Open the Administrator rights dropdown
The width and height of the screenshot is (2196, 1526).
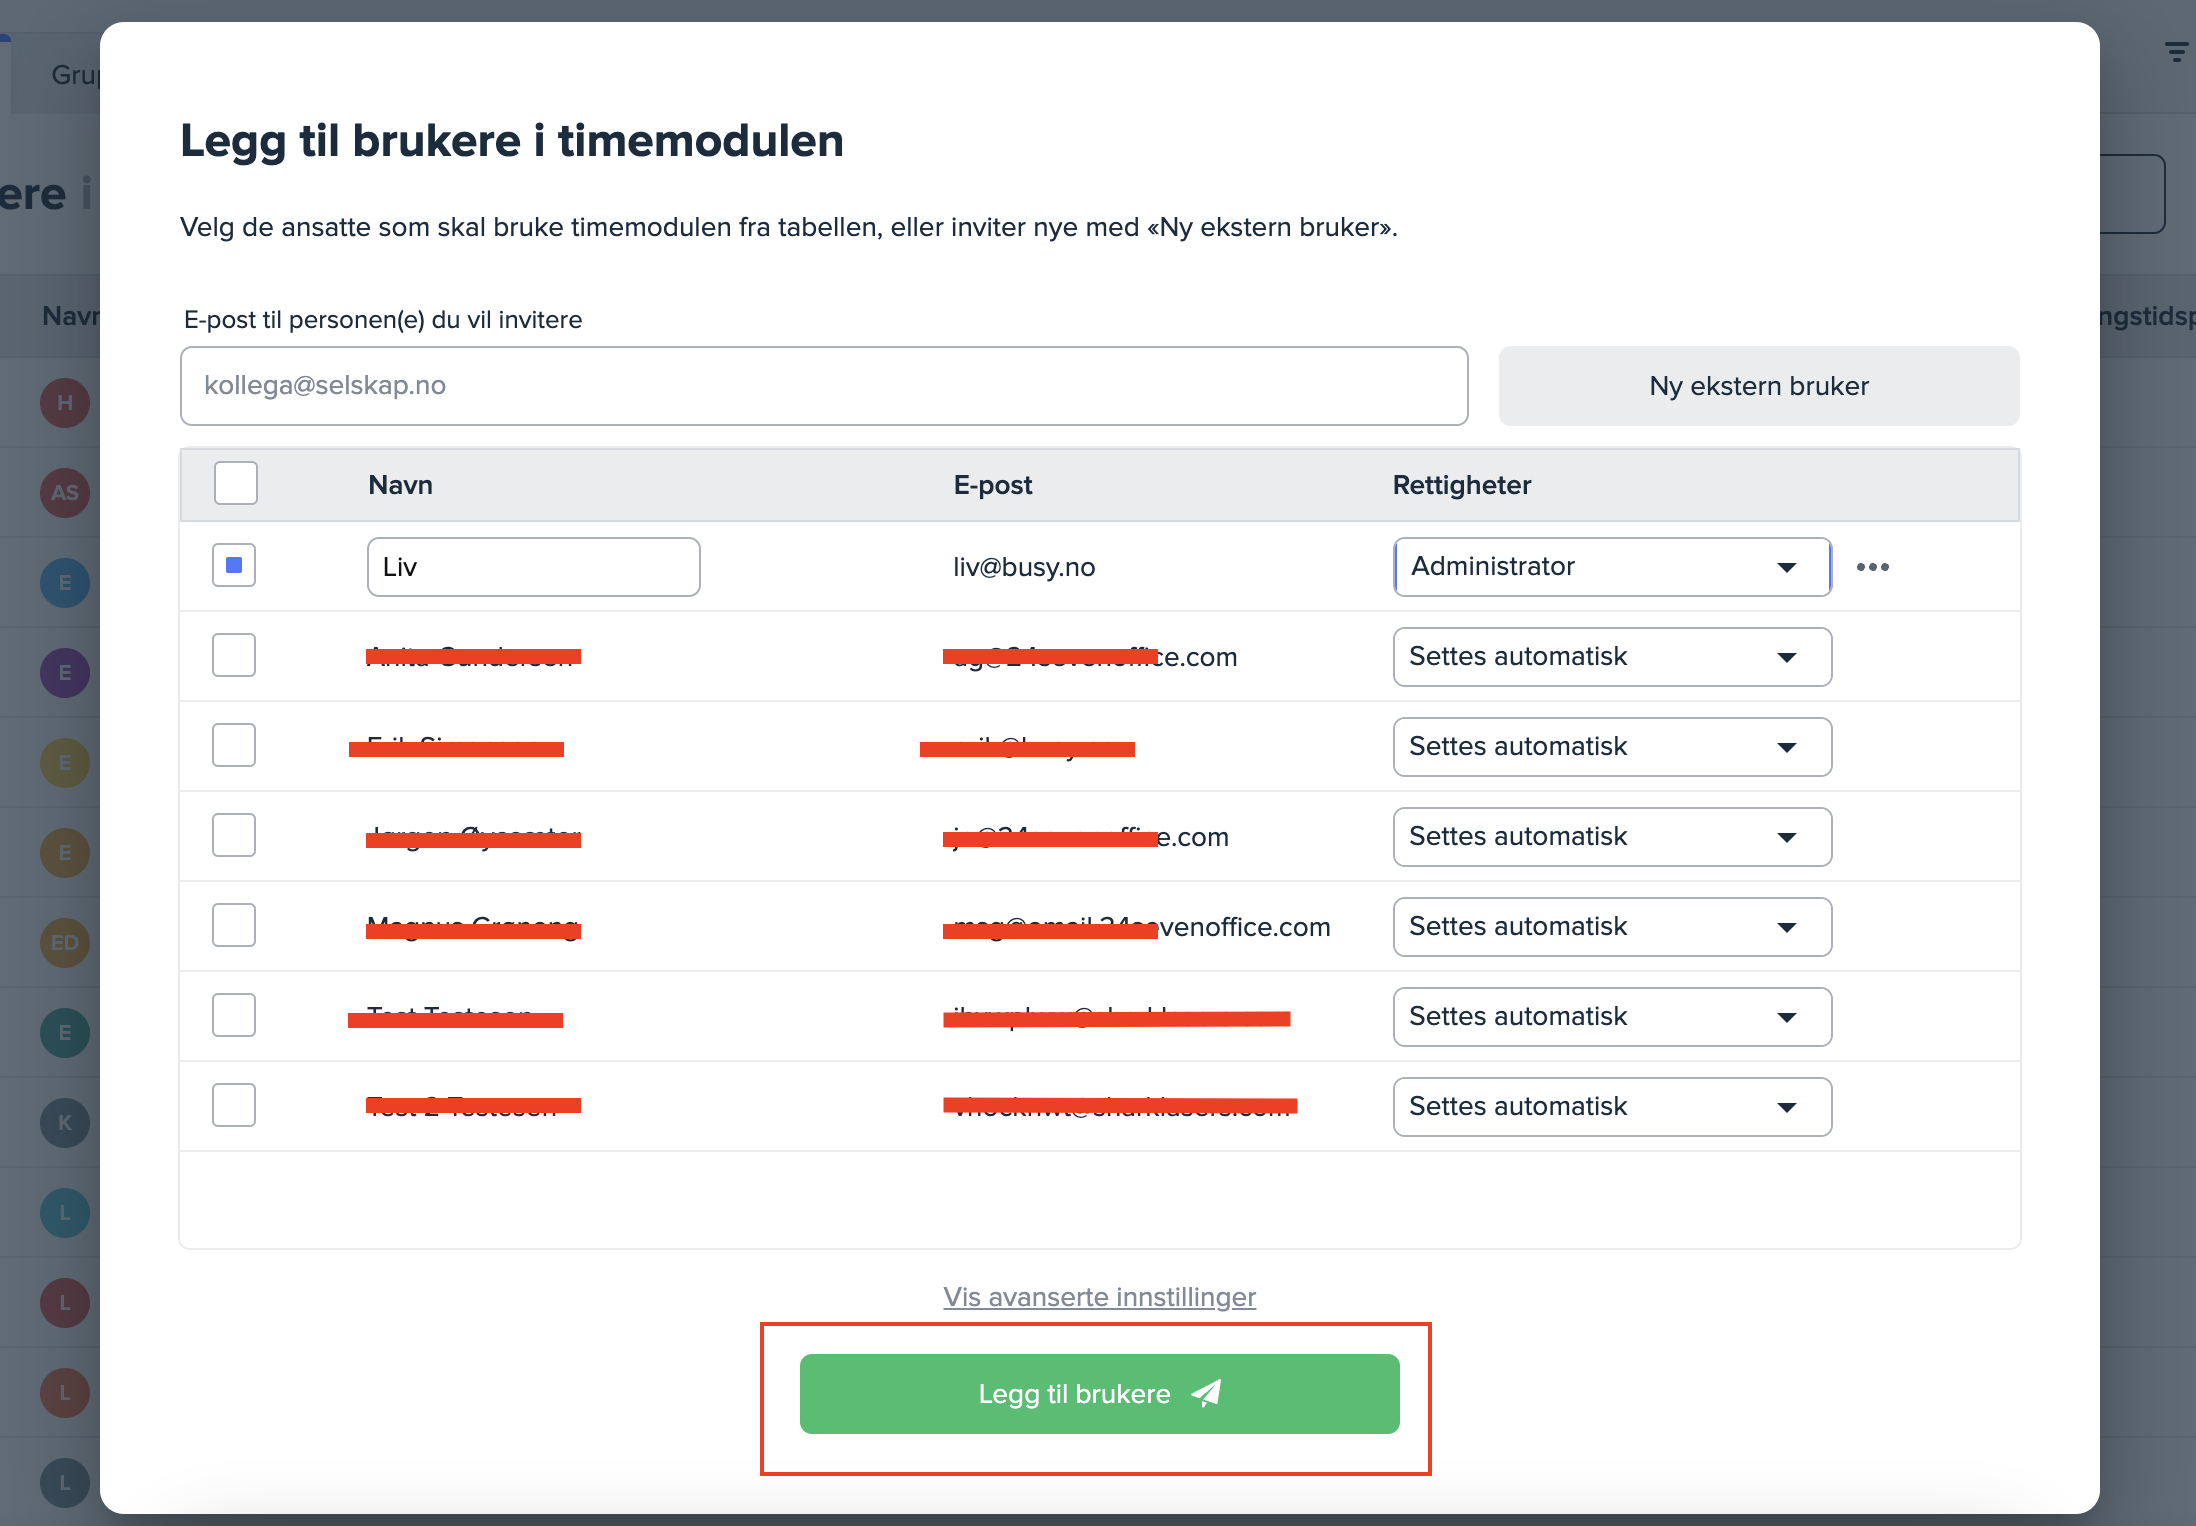[1612, 567]
